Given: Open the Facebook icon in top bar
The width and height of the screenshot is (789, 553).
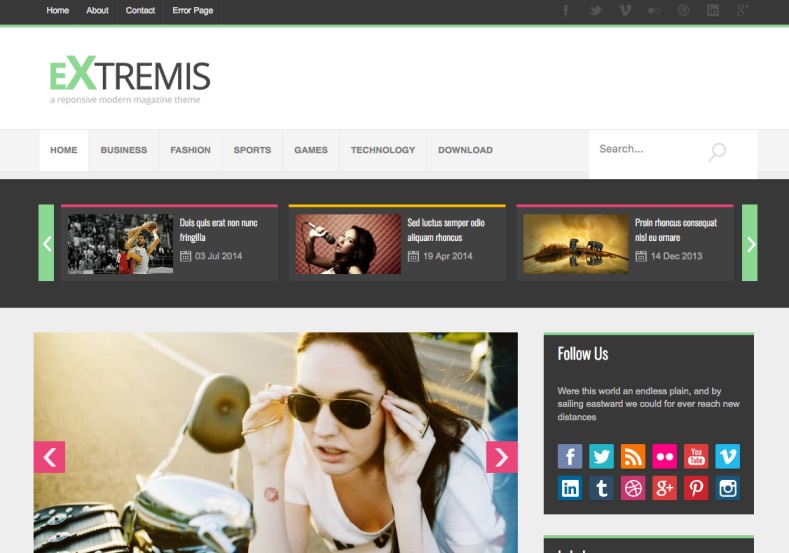Looking at the screenshot, I should pyautogui.click(x=566, y=11).
